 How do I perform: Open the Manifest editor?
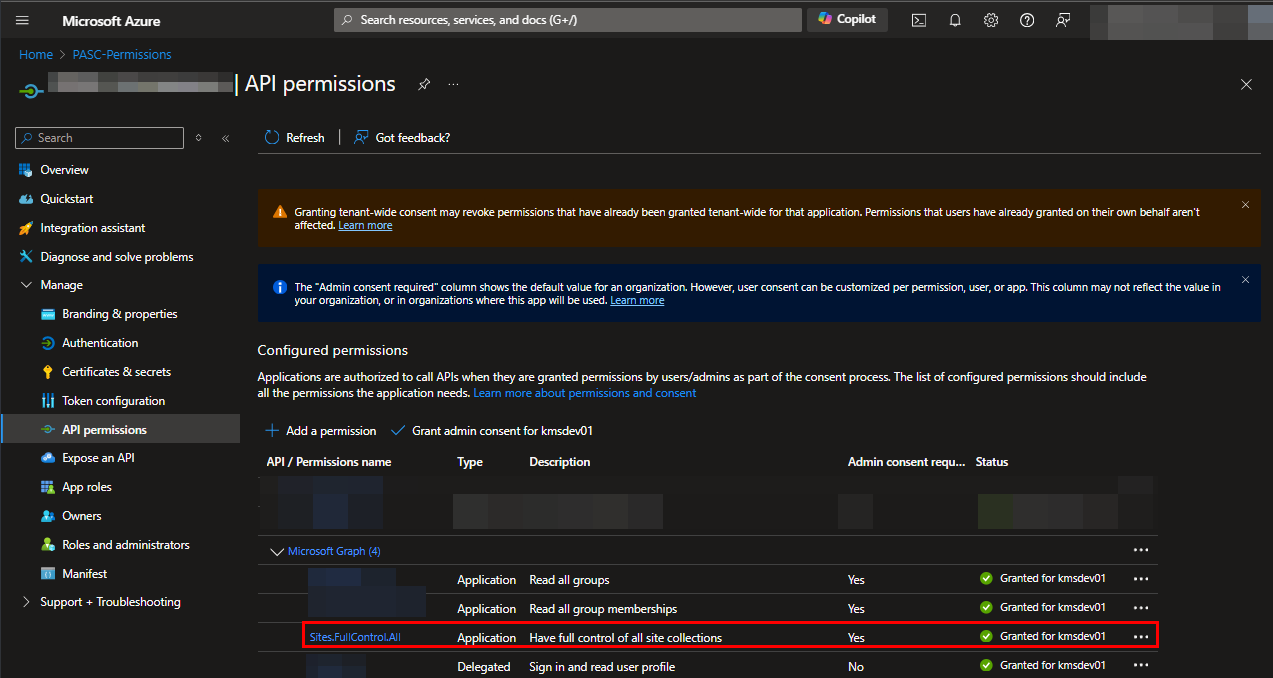85,574
